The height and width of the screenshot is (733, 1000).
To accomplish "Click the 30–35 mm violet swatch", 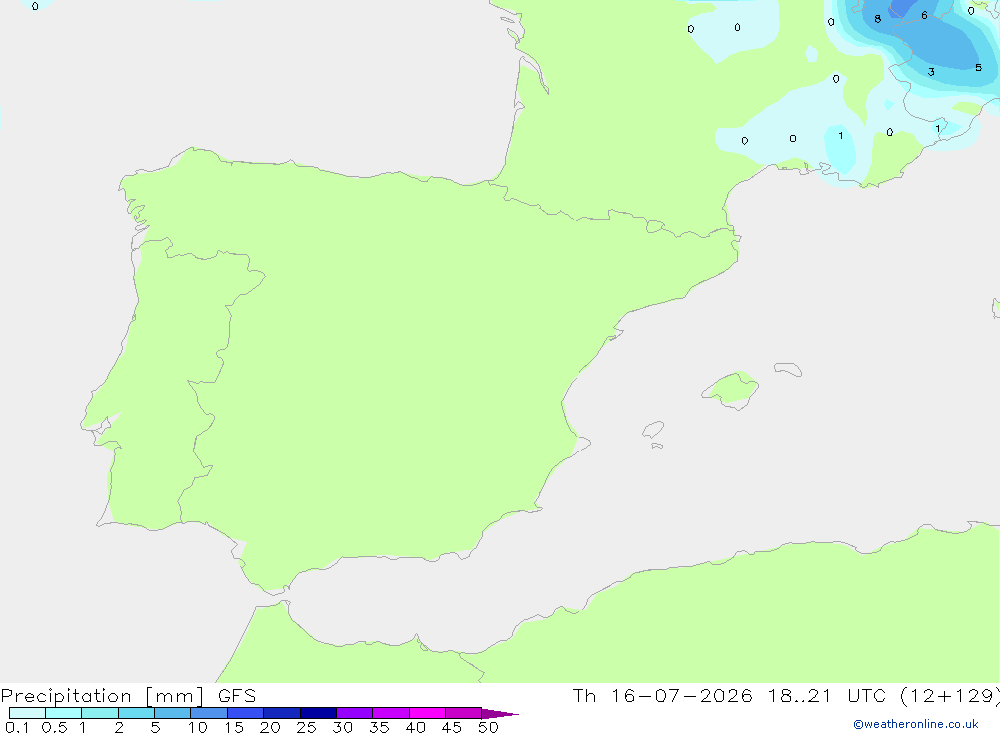I will click(355, 713).
